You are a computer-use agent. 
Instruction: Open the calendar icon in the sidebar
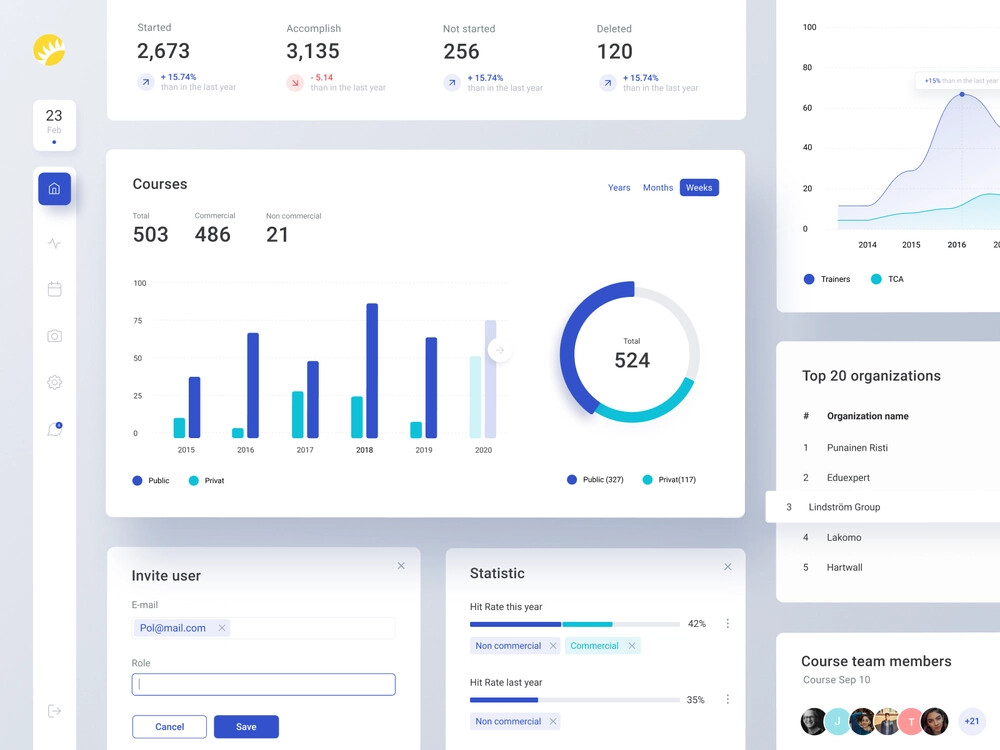pos(54,289)
